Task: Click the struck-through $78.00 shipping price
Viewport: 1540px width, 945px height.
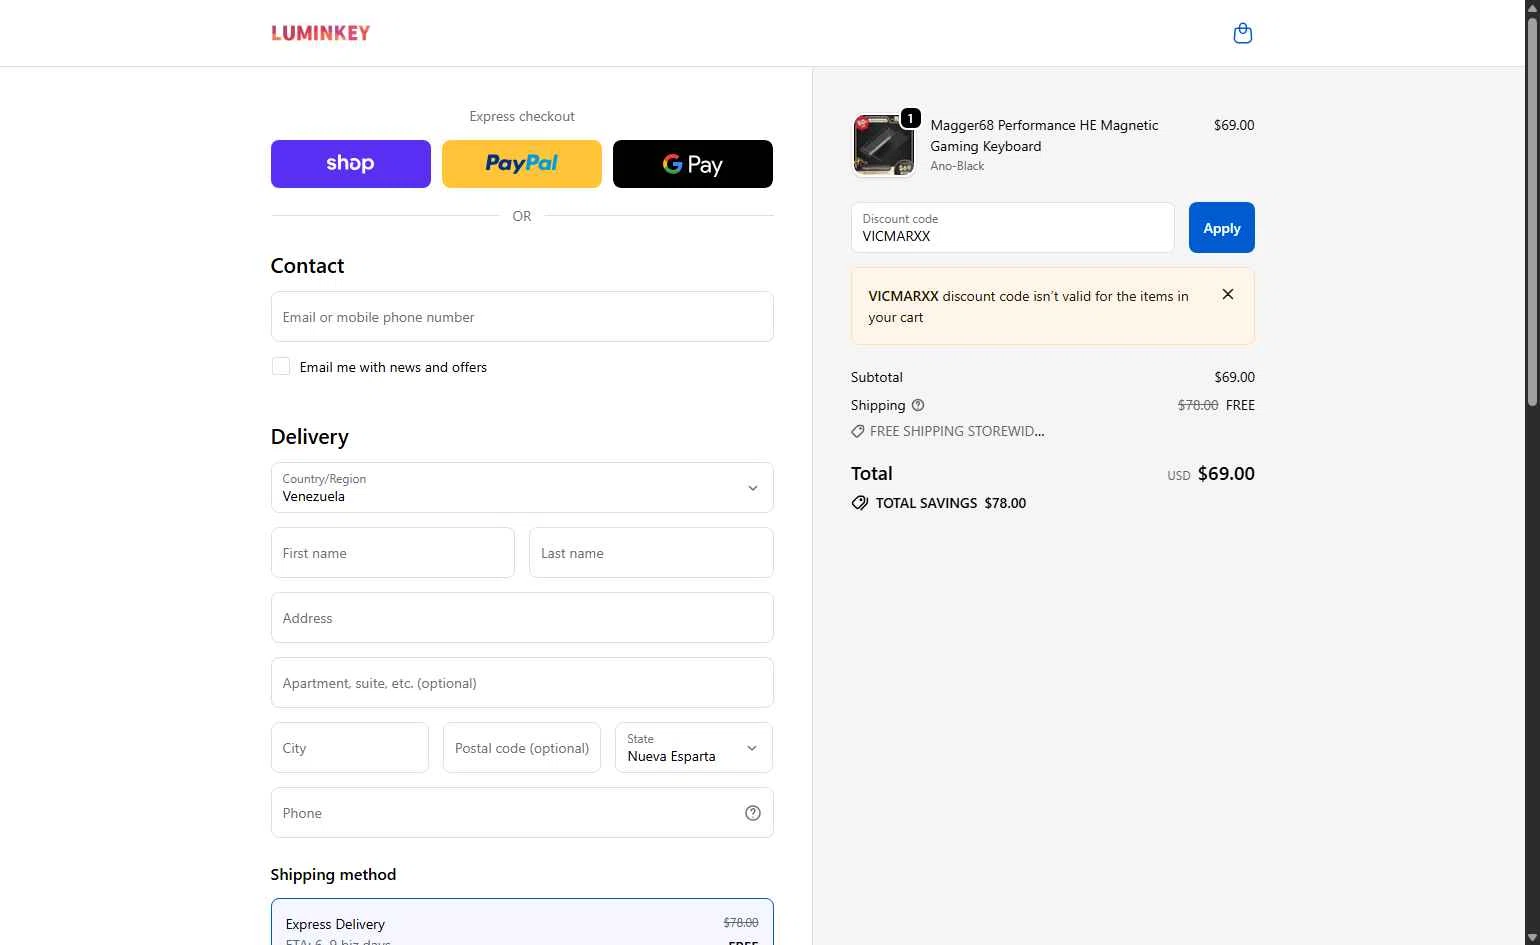Action: pyautogui.click(x=1198, y=405)
